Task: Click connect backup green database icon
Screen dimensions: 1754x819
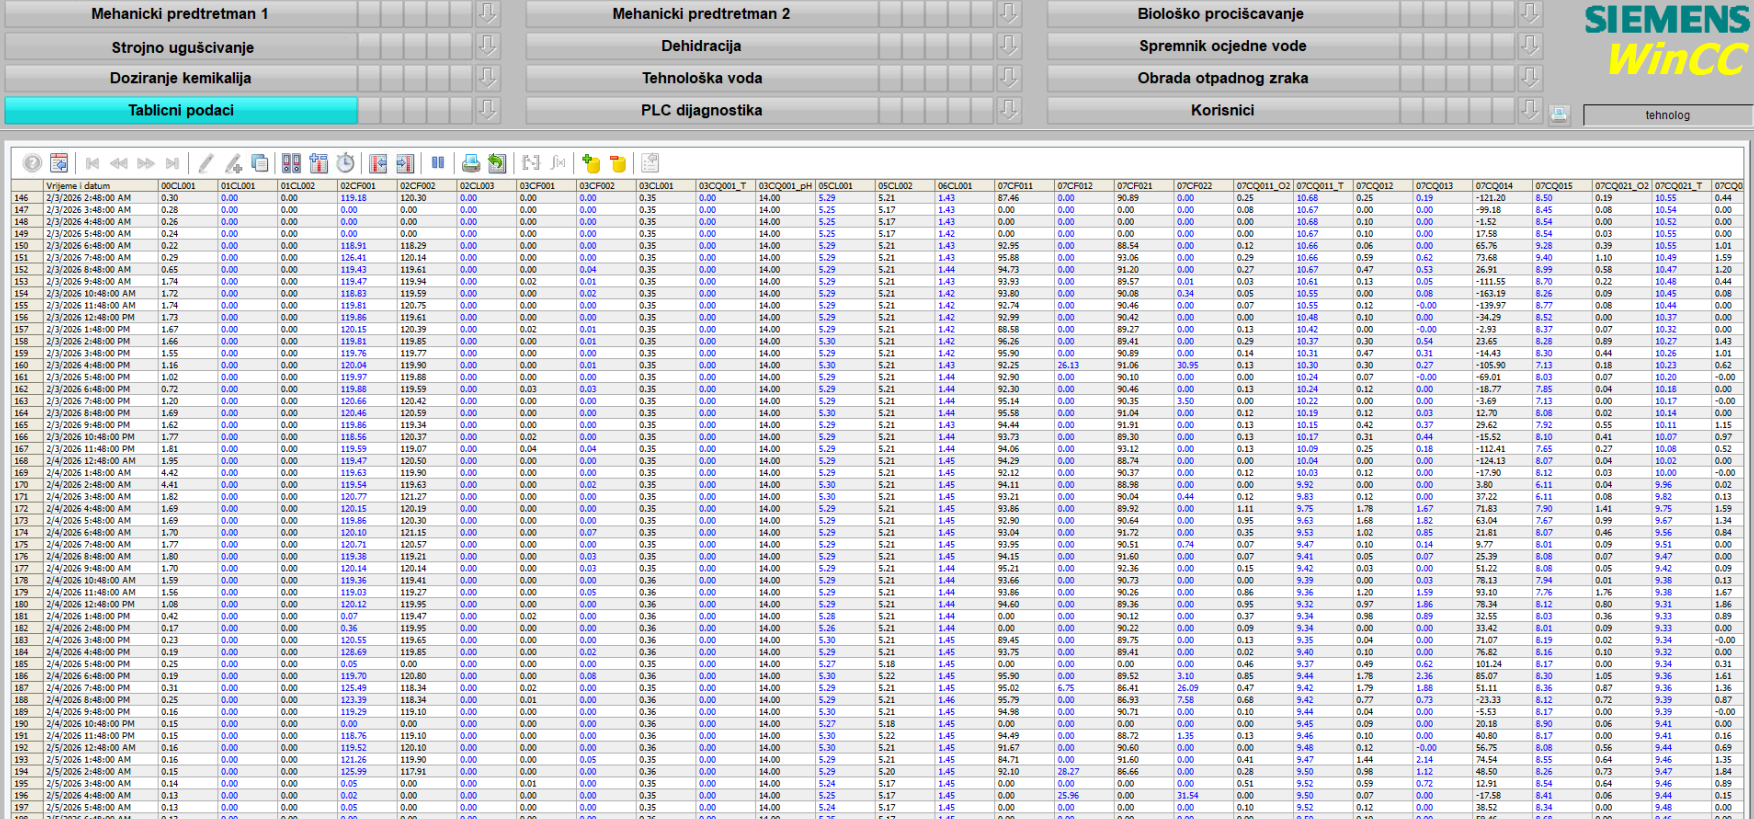Action: [591, 163]
